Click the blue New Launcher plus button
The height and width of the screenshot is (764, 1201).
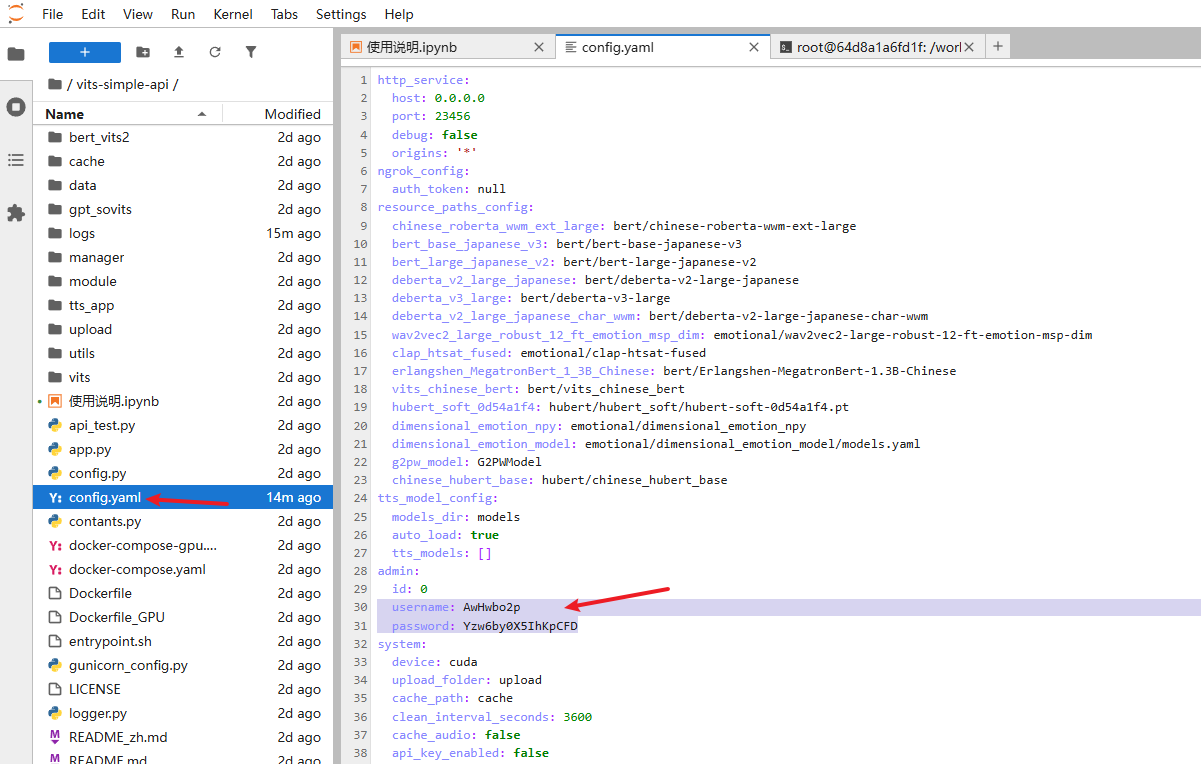point(85,52)
